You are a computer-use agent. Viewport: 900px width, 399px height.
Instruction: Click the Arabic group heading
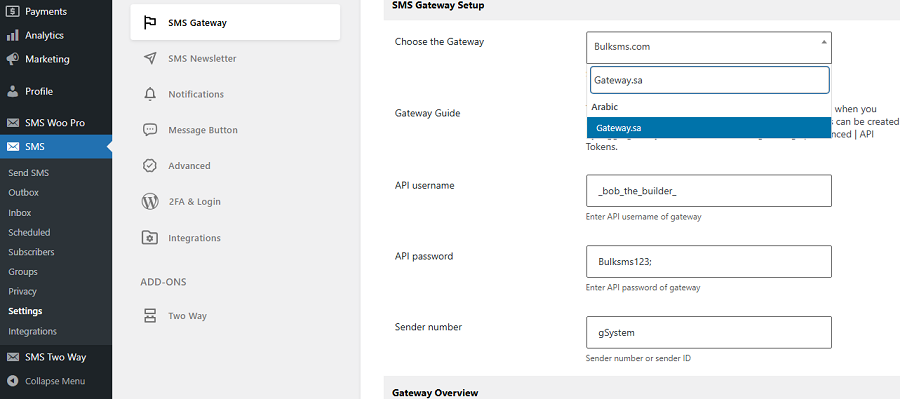click(604, 107)
